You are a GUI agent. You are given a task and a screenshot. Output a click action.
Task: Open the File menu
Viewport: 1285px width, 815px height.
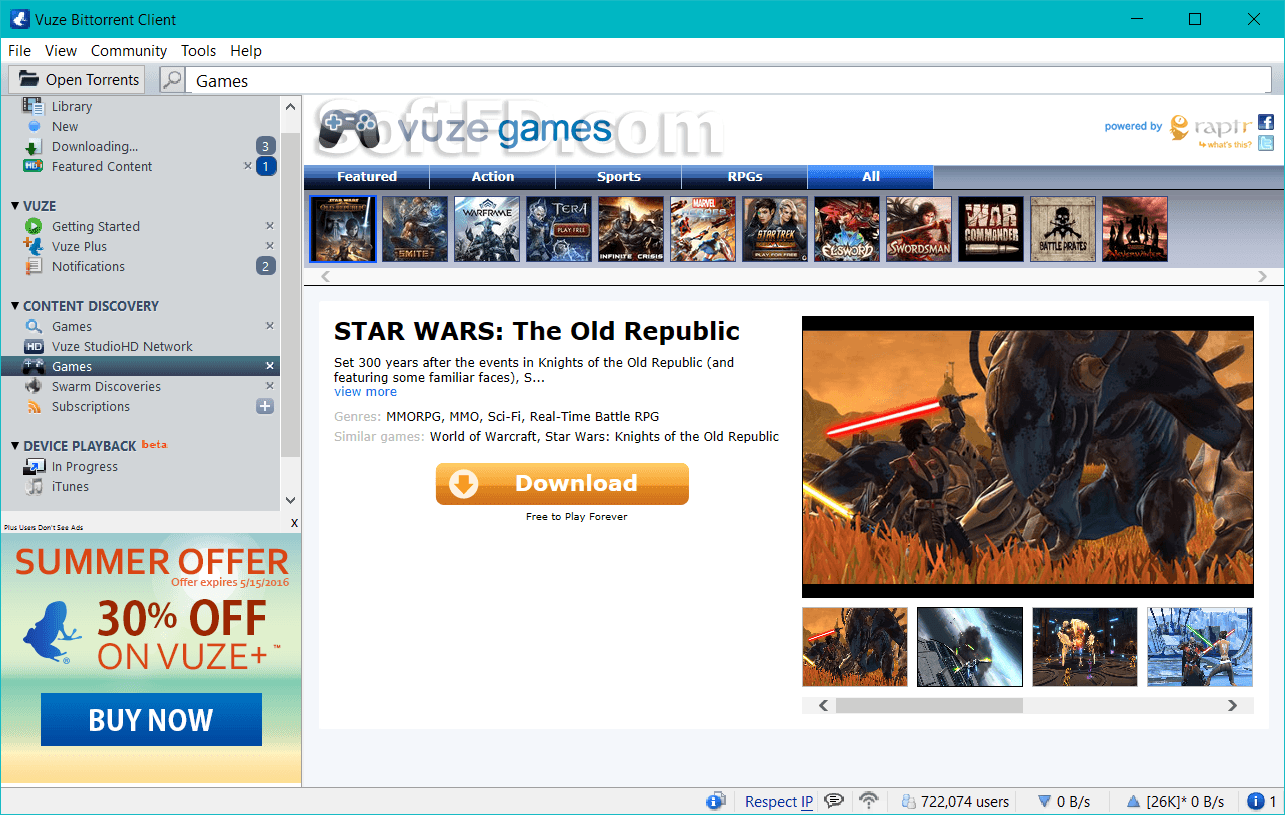click(x=19, y=51)
